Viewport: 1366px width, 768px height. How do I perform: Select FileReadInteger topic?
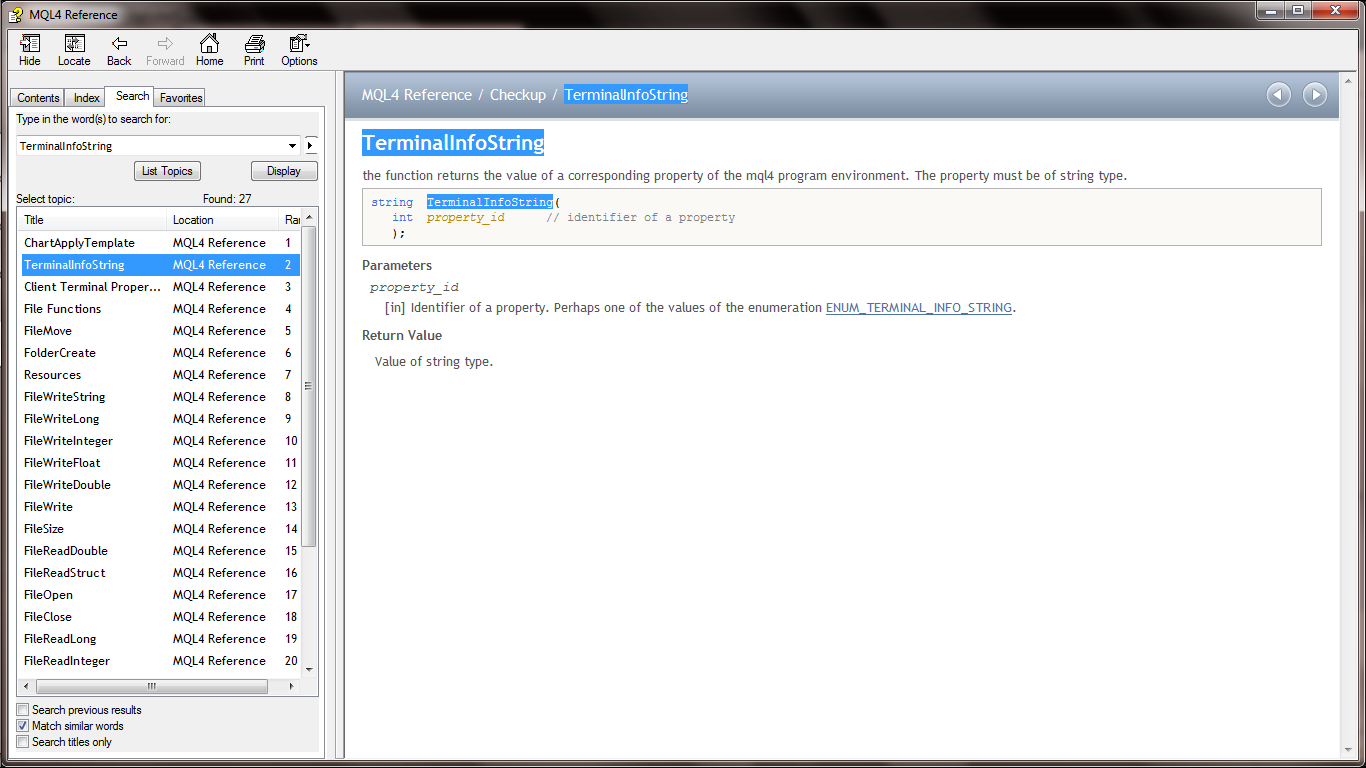click(160, 661)
